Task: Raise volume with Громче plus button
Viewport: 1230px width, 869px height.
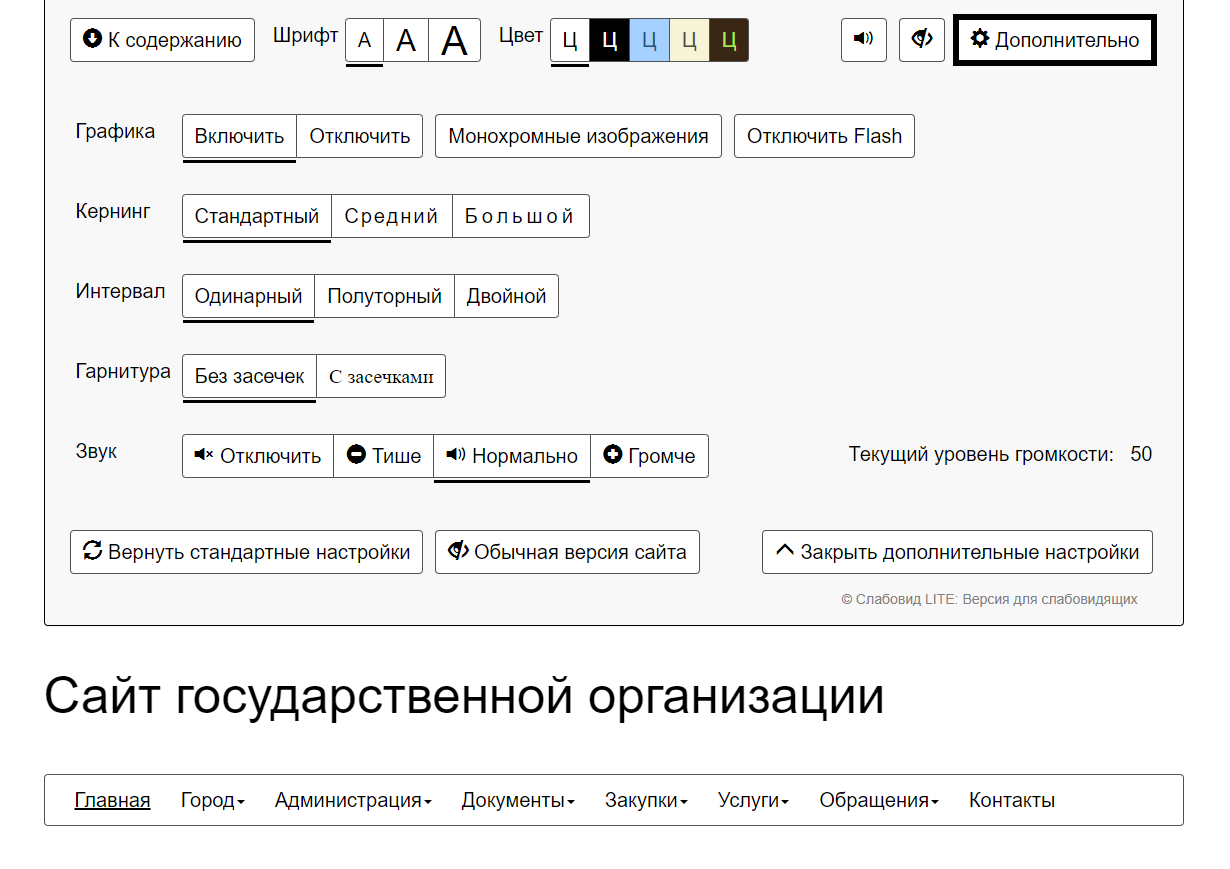Action: pos(649,456)
